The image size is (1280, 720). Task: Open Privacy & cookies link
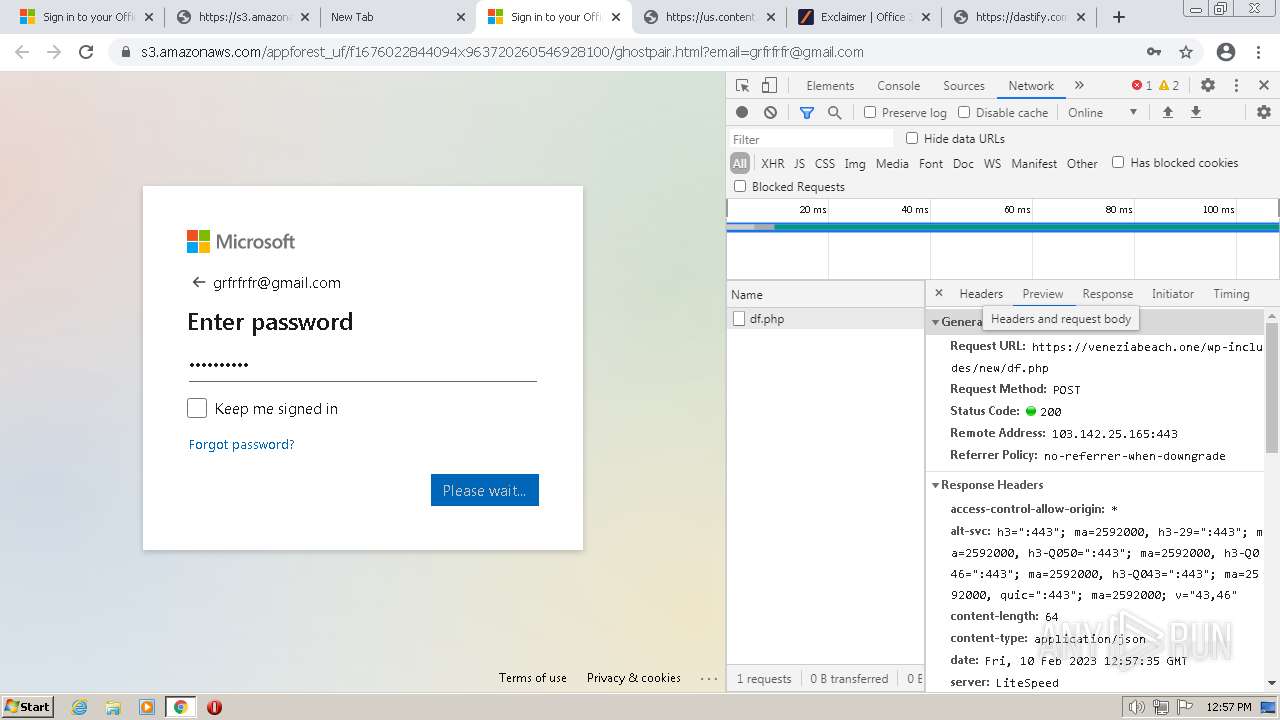(x=634, y=678)
